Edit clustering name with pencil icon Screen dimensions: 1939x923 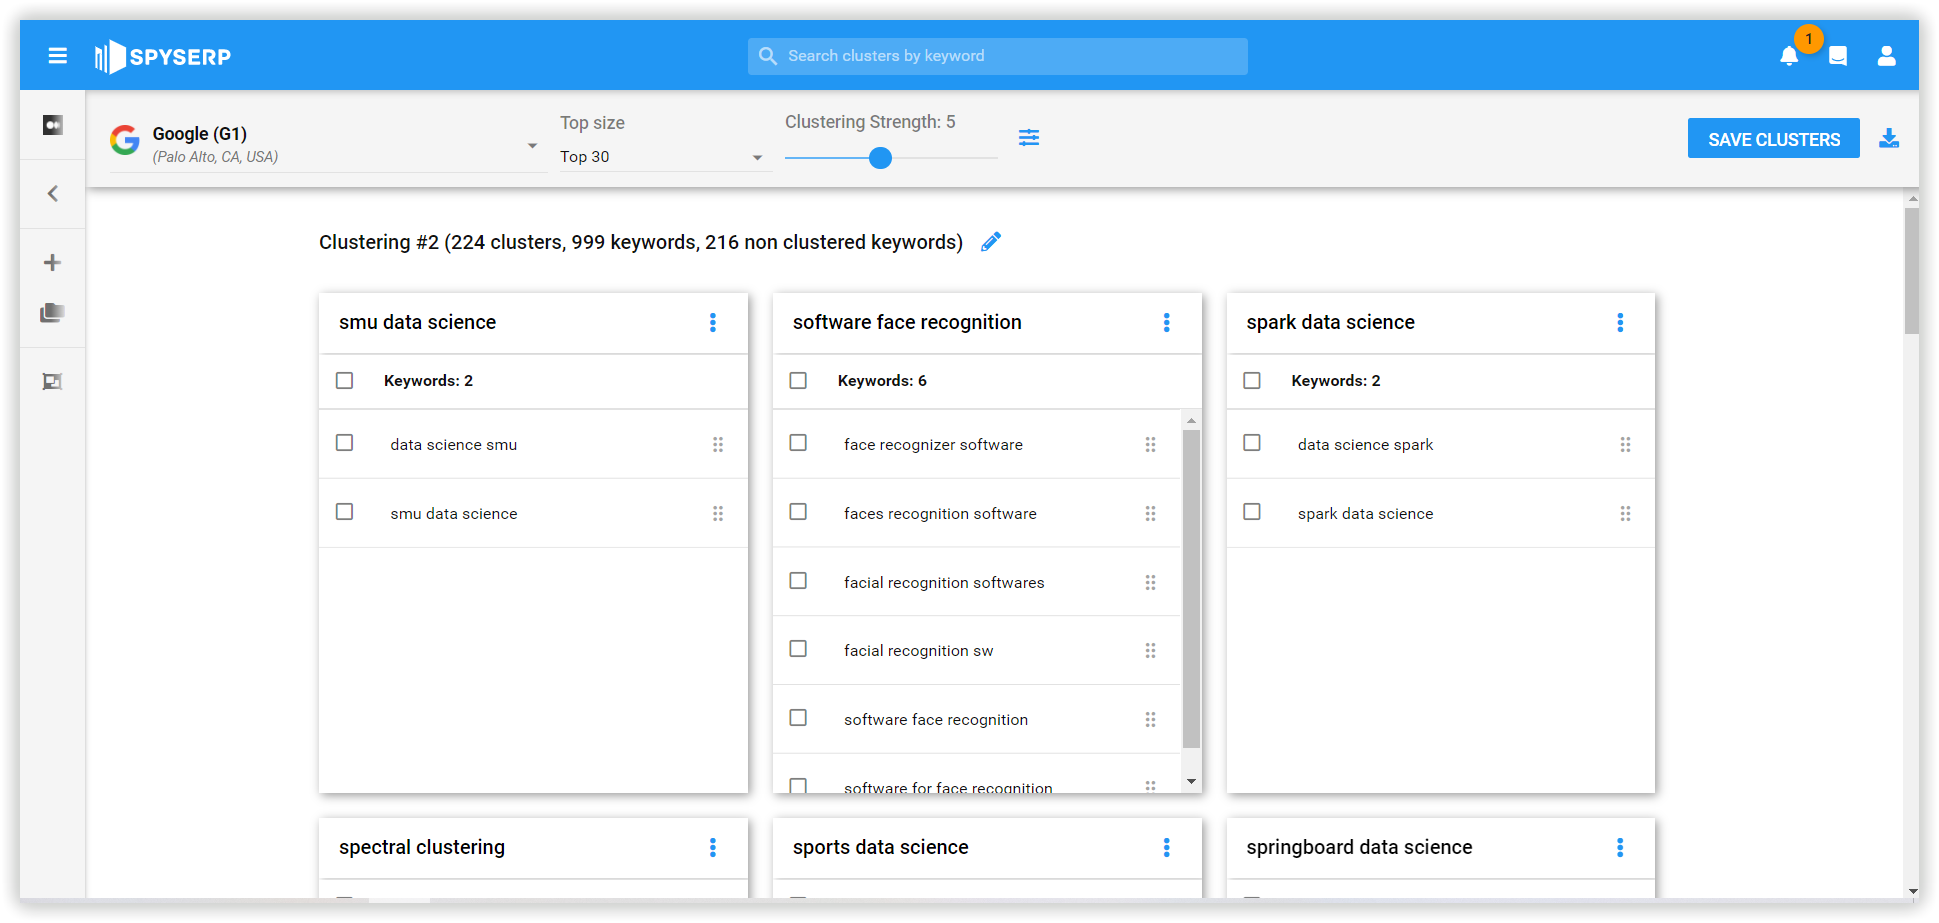(990, 242)
